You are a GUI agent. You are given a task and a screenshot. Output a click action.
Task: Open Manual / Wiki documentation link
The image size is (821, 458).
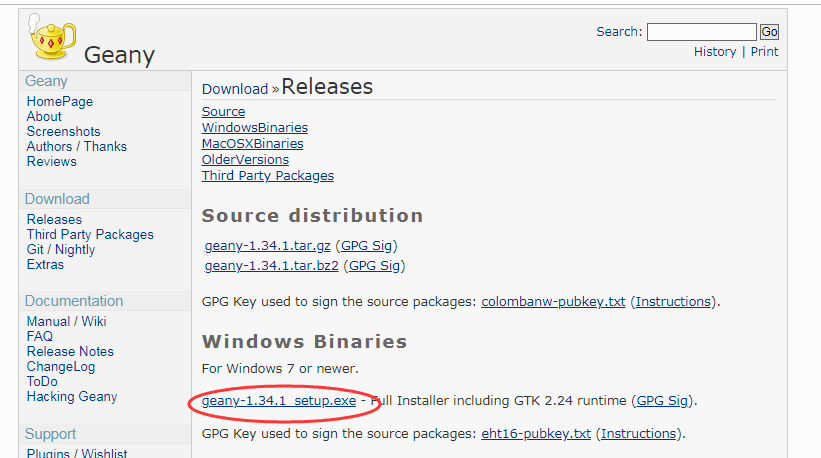pyautogui.click(x=66, y=321)
